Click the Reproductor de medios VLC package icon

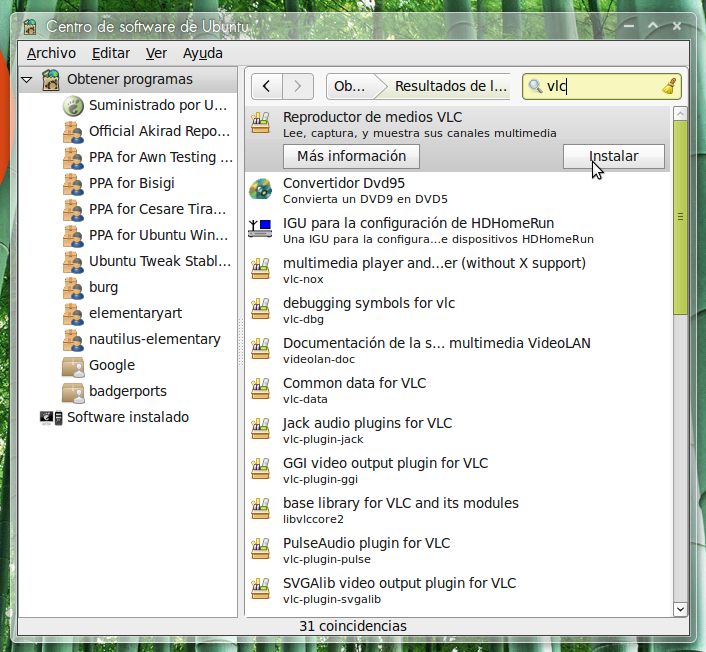(260, 123)
